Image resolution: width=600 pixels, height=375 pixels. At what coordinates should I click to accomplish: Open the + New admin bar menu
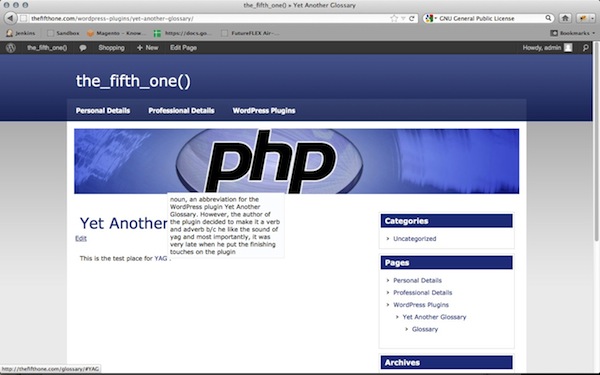pyautogui.click(x=147, y=48)
